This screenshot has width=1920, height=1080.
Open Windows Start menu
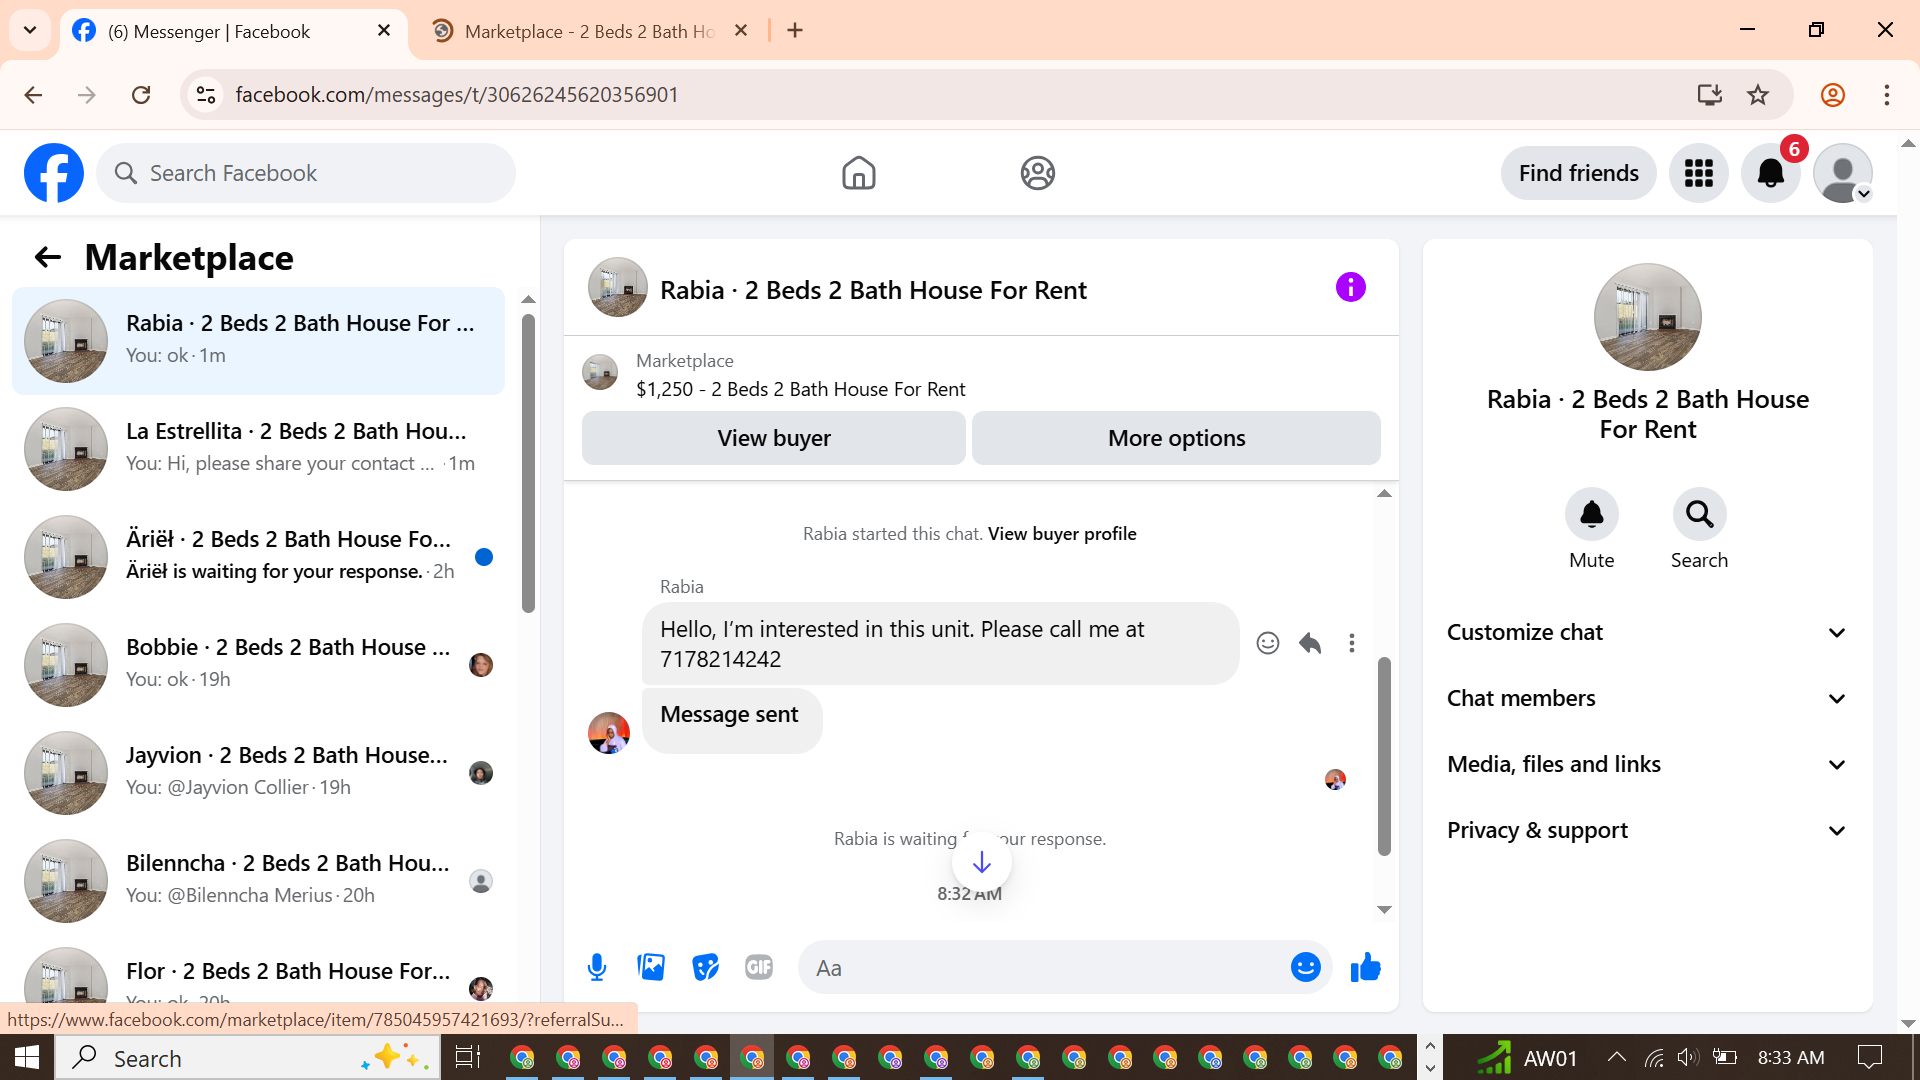pyautogui.click(x=27, y=1057)
